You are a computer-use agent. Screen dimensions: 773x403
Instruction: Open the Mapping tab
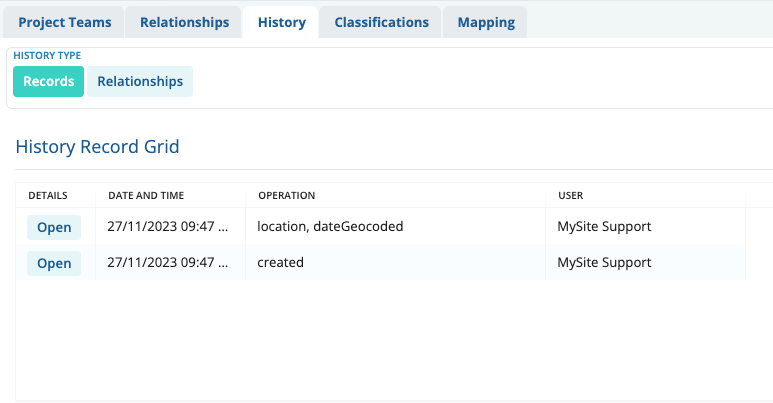click(486, 22)
